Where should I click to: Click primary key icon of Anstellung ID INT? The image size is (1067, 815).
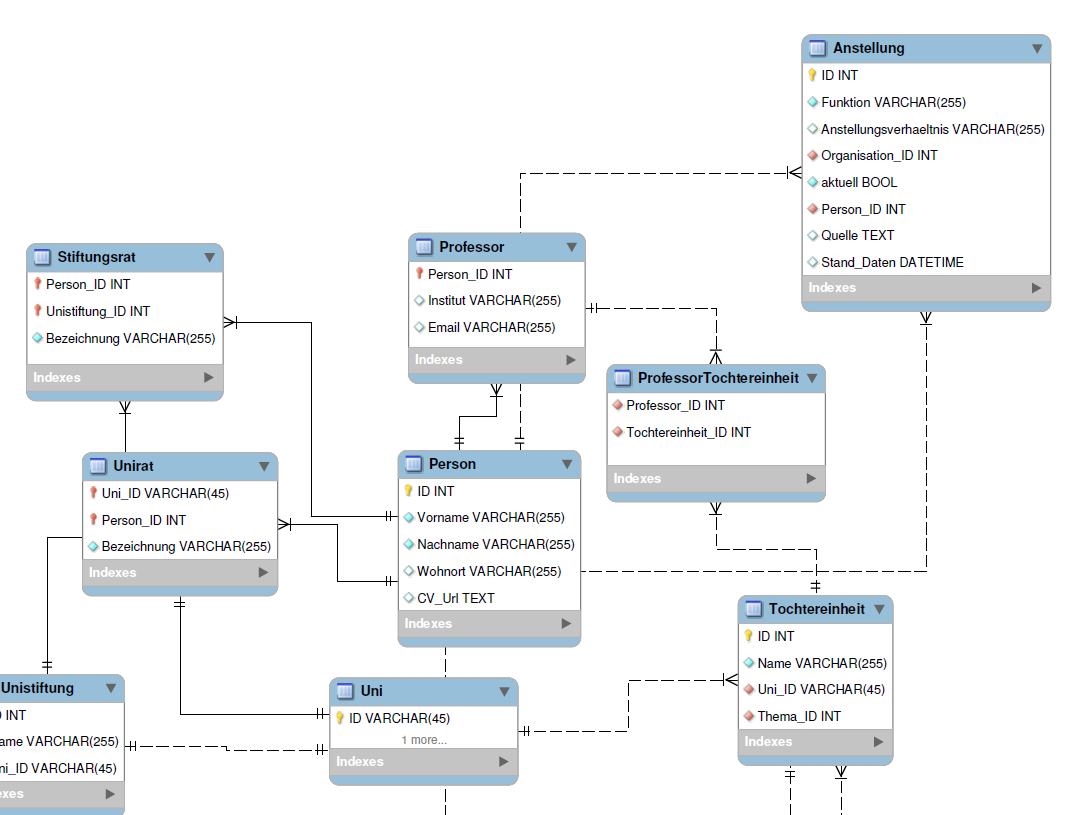[x=812, y=75]
